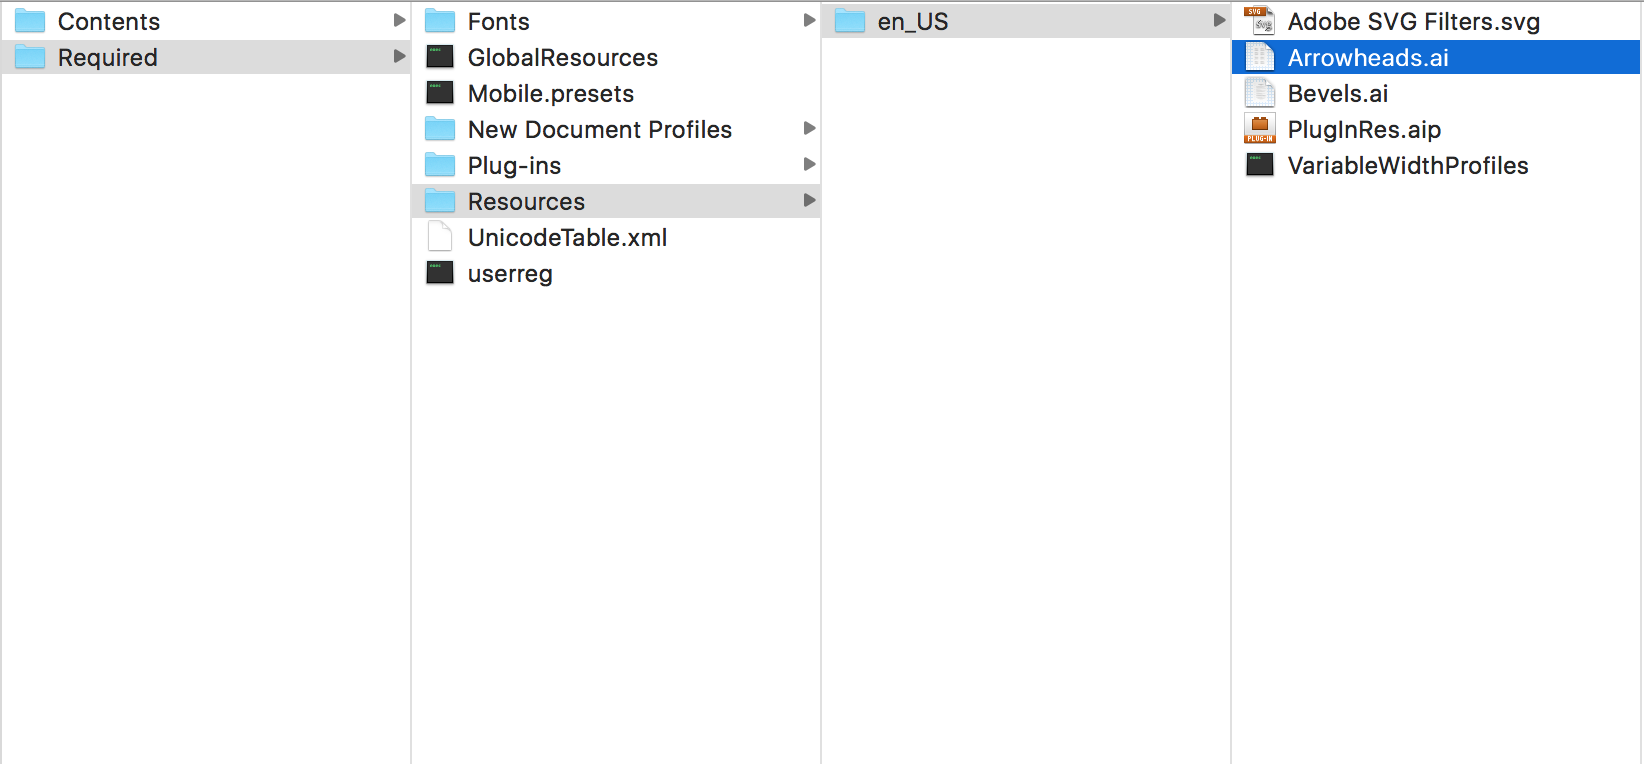Expand the Fonts folder arrow
Image resolution: width=1644 pixels, height=764 pixels.
click(809, 20)
